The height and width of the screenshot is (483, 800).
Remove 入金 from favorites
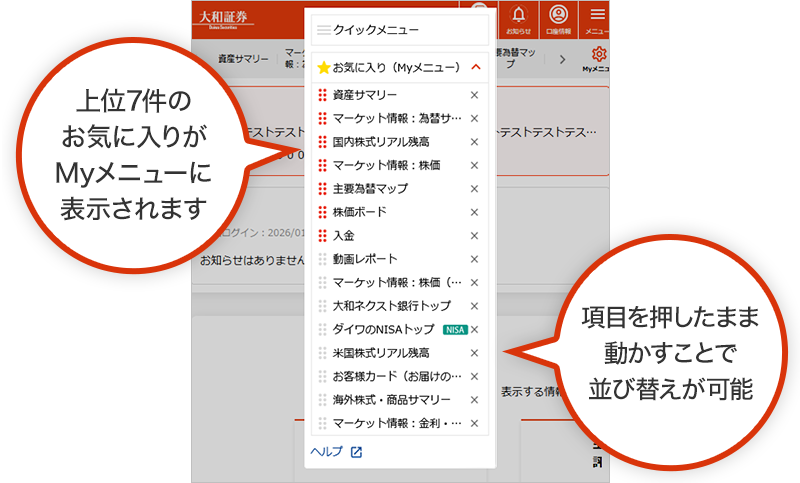[x=474, y=236]
